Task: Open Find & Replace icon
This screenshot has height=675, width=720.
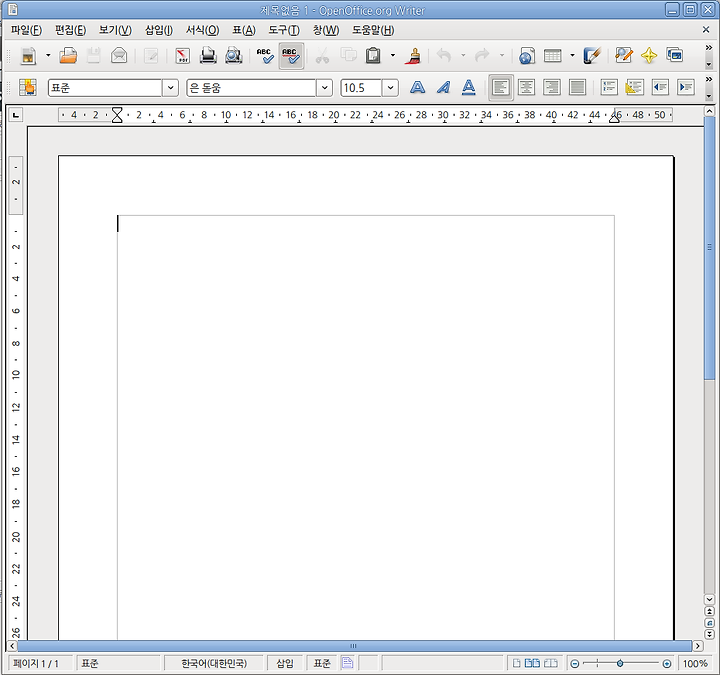Action: (624, 56)
